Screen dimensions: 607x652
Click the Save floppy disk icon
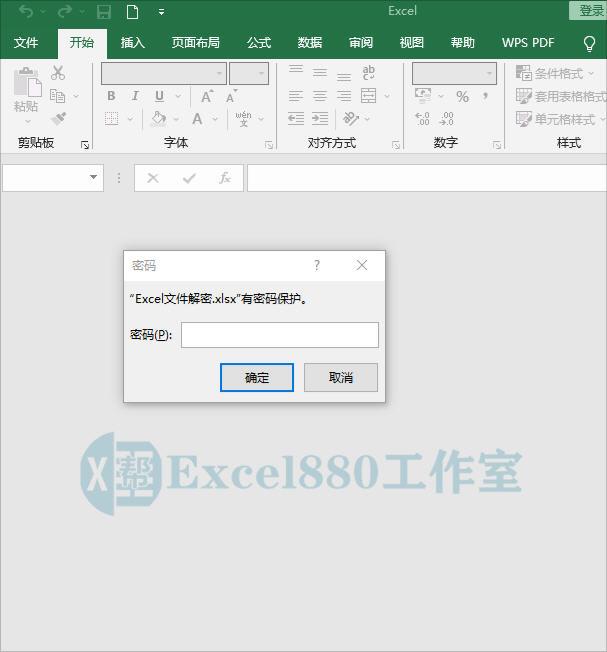(x=104, y=12)
